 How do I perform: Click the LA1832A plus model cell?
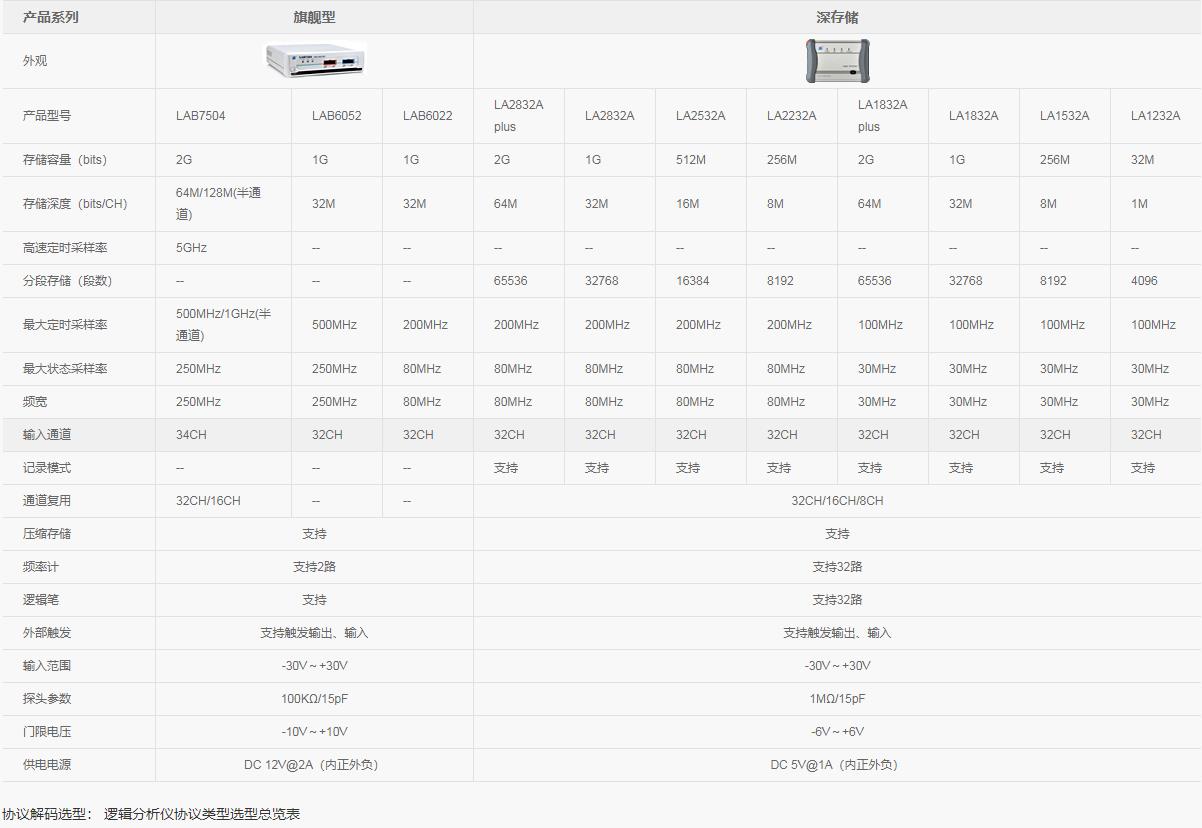(x=882, y=116)
